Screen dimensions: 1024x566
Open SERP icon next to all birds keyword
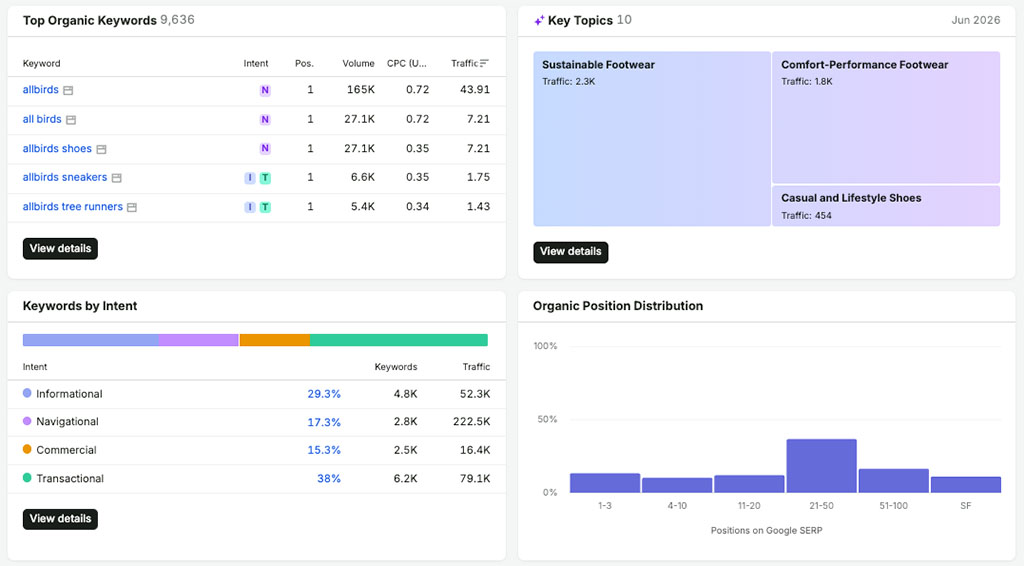coord(71,120)
